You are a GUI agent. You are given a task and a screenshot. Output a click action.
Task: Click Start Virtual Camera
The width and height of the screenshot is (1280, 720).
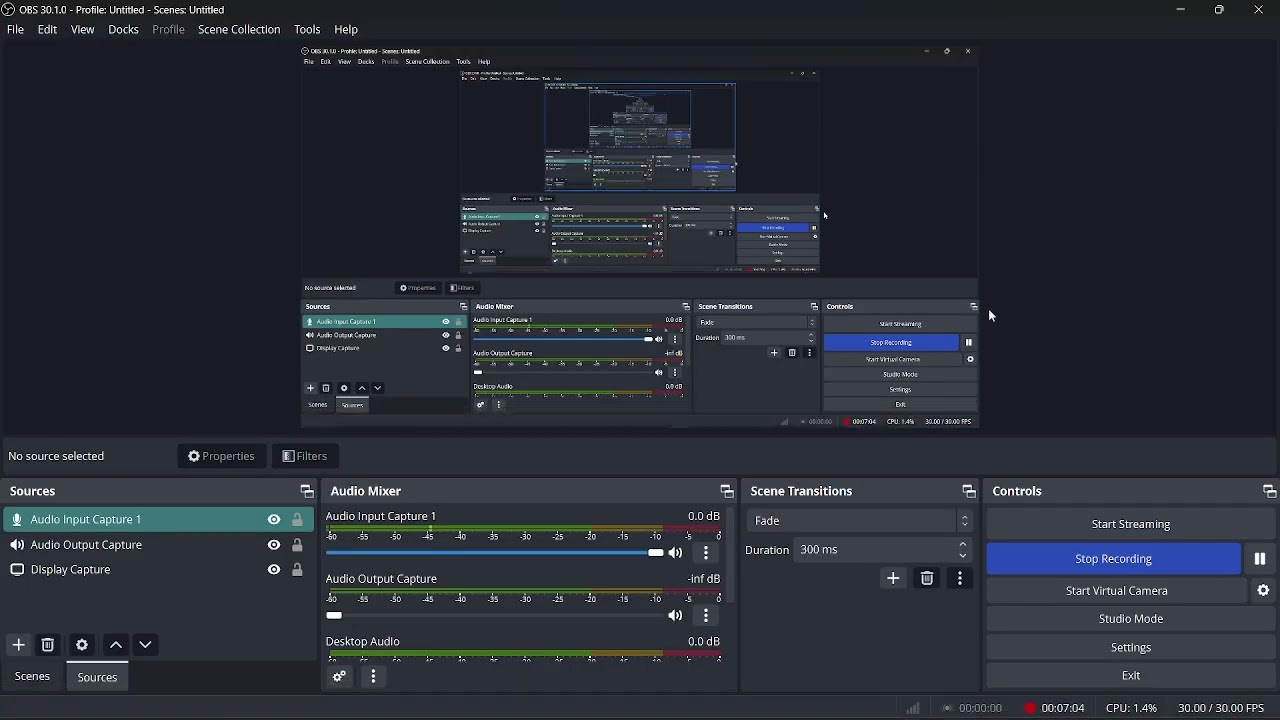click(x=1117, y=591)
